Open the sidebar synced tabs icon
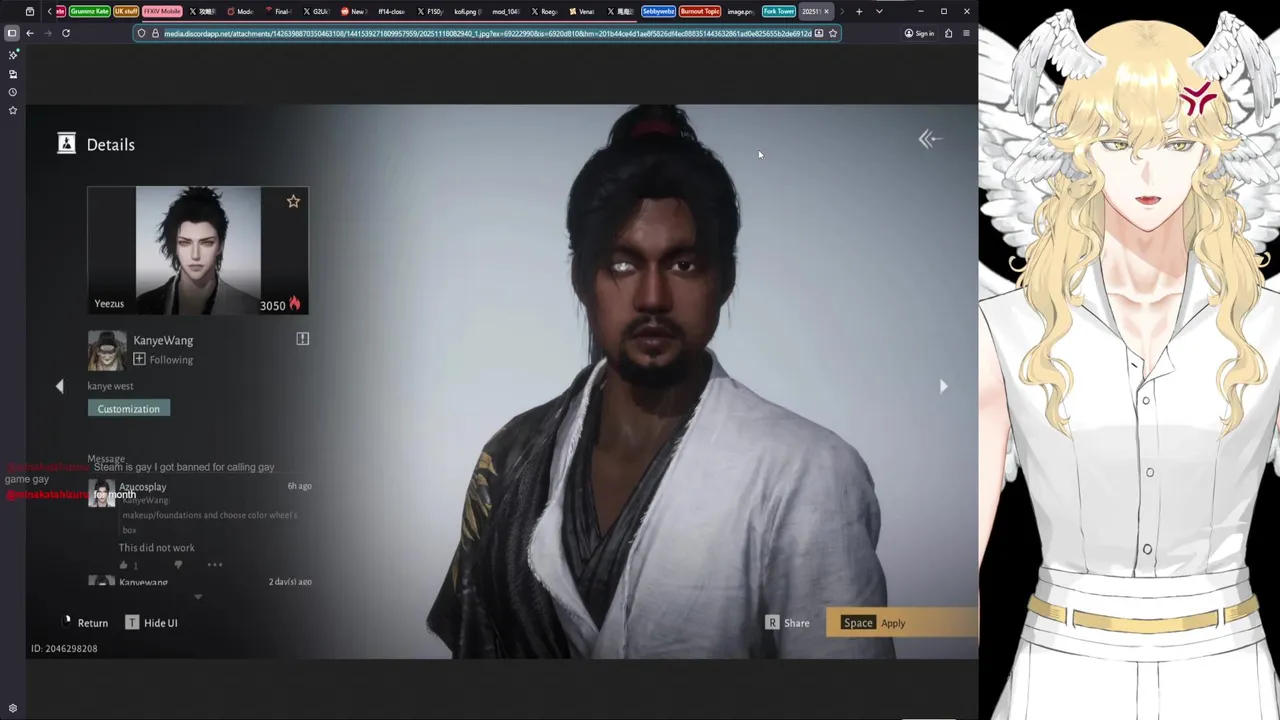The width and height of the screenshot is (1280, 720). point(13,74)
